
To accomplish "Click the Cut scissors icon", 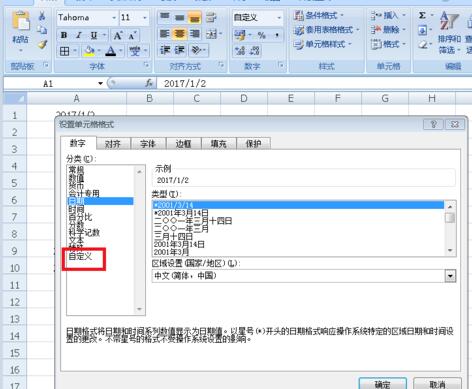I will coord(42,15).
